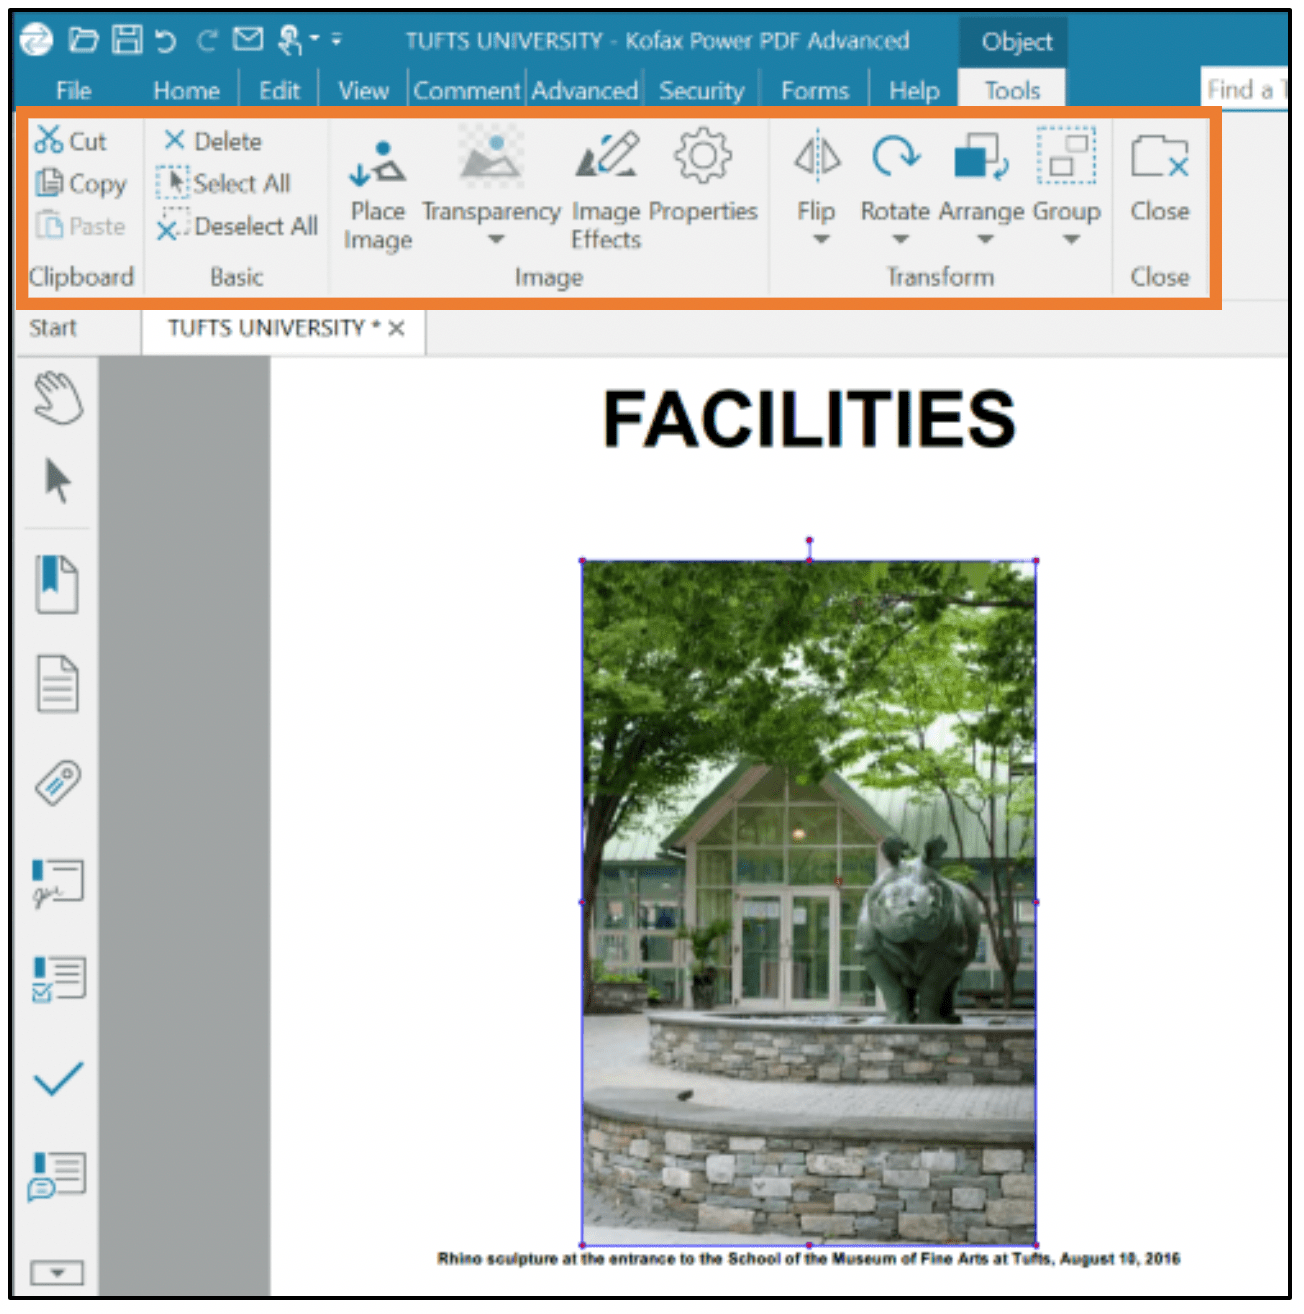Open the Home tab
The image size is (1304, 1314).
click(x=186, y=90)
